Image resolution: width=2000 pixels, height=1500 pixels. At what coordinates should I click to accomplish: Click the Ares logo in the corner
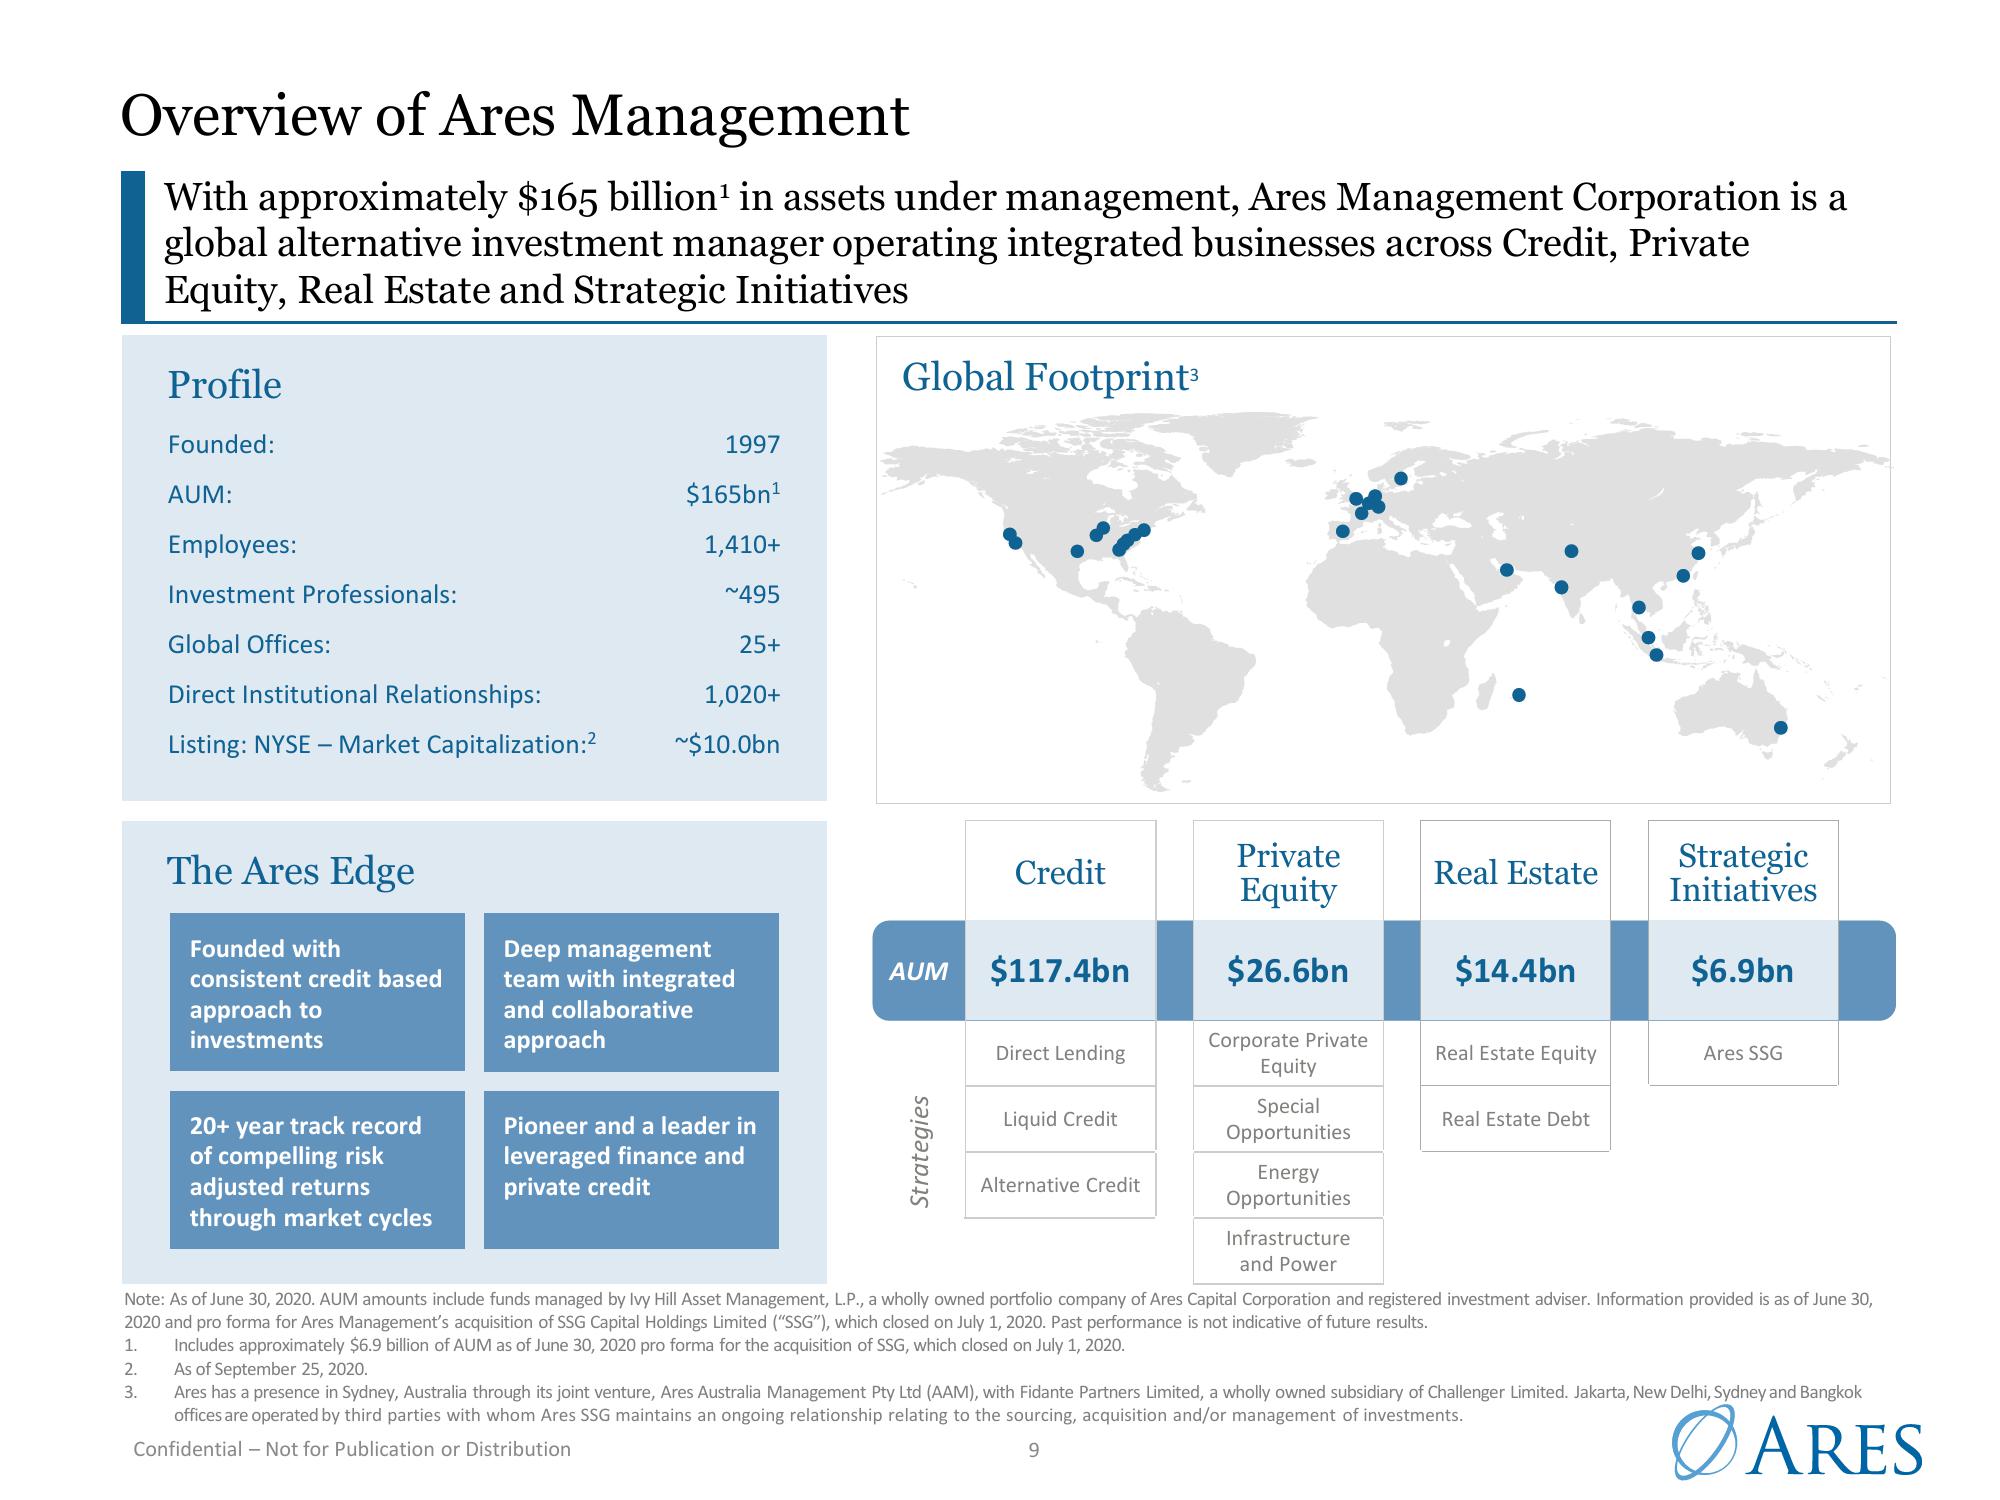point(1797,1442)
